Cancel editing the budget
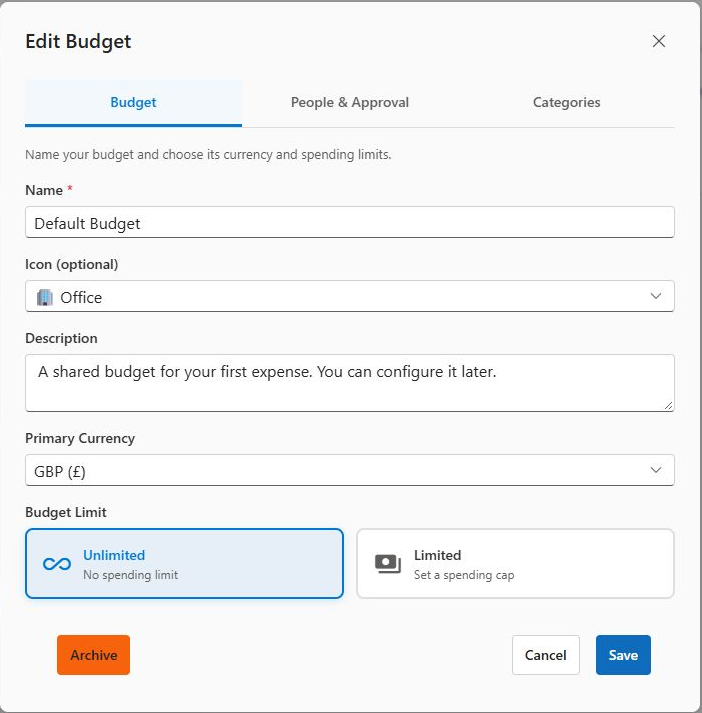 coord(546,655)
